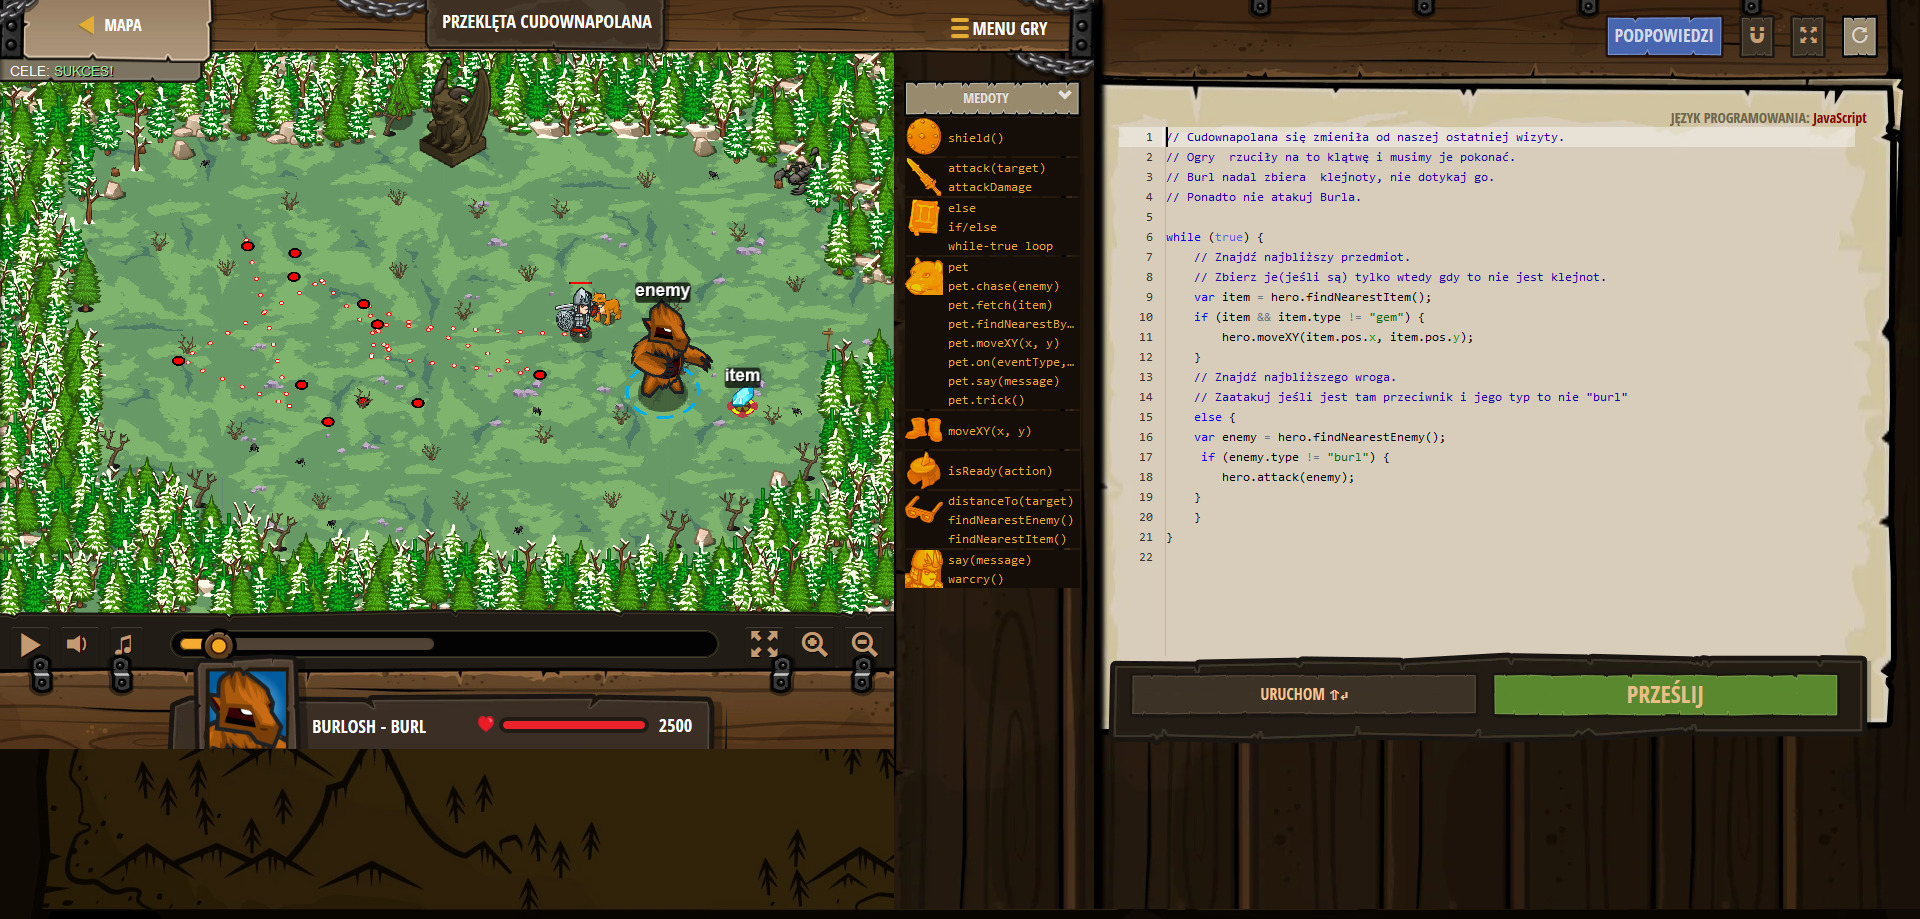The width and height of the screenshot is (1920, 919).
Task: Mute the game sound
Action: click(x=77, y=645)
